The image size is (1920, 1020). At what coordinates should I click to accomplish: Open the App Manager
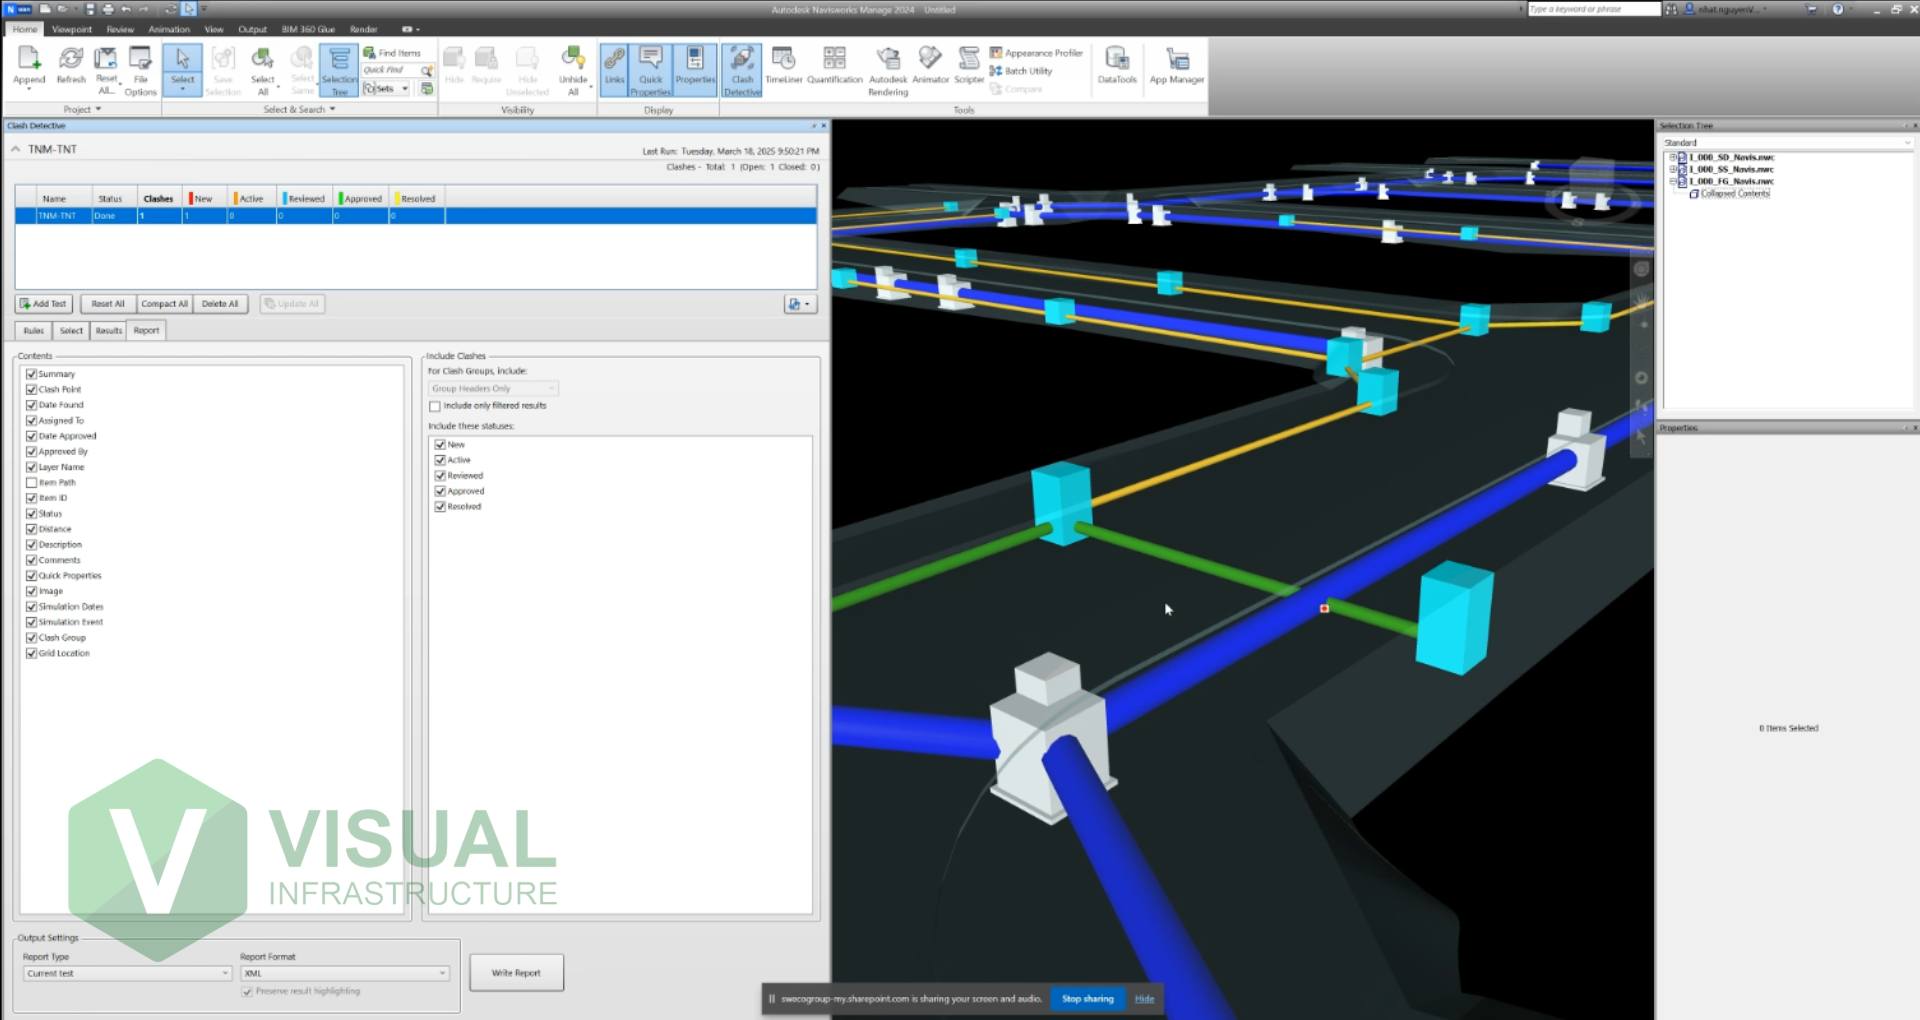pyautogui.click(x=1177, y=66)
